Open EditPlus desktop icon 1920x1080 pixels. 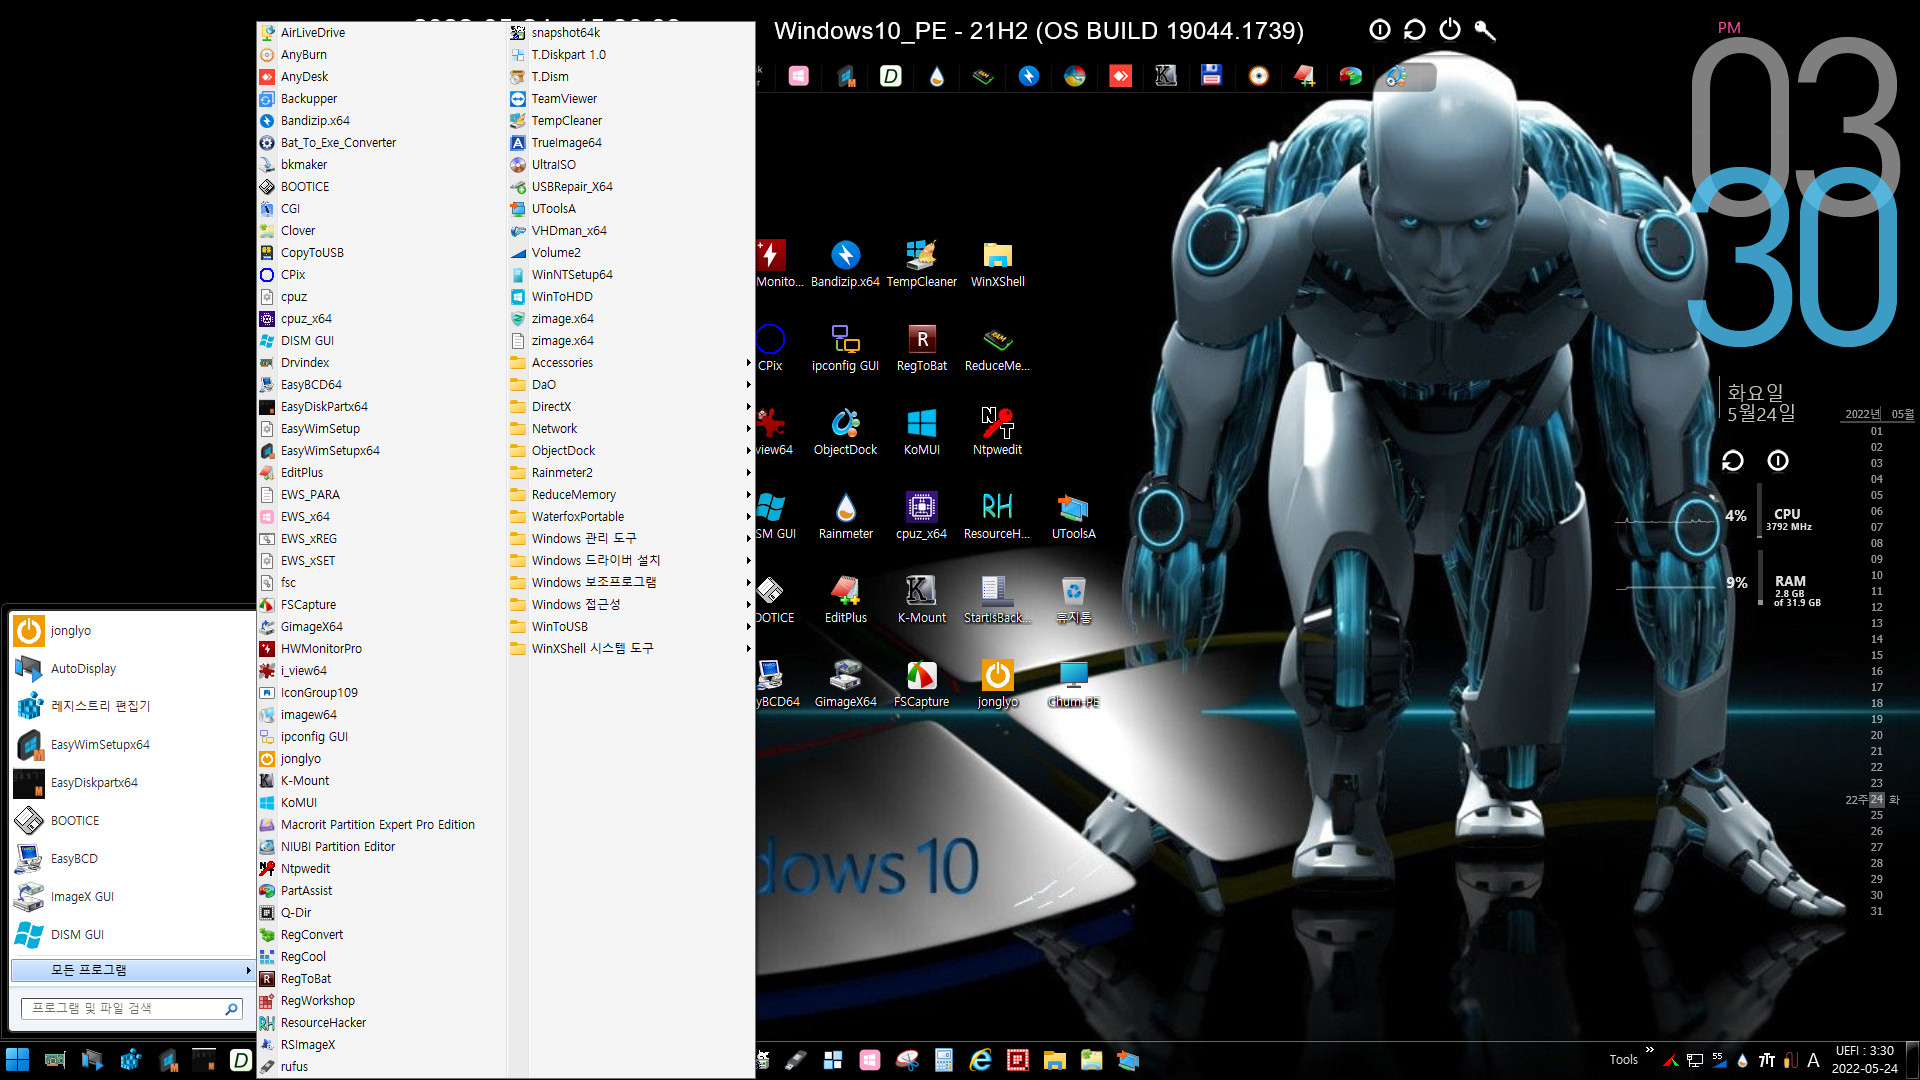(845, 599)
